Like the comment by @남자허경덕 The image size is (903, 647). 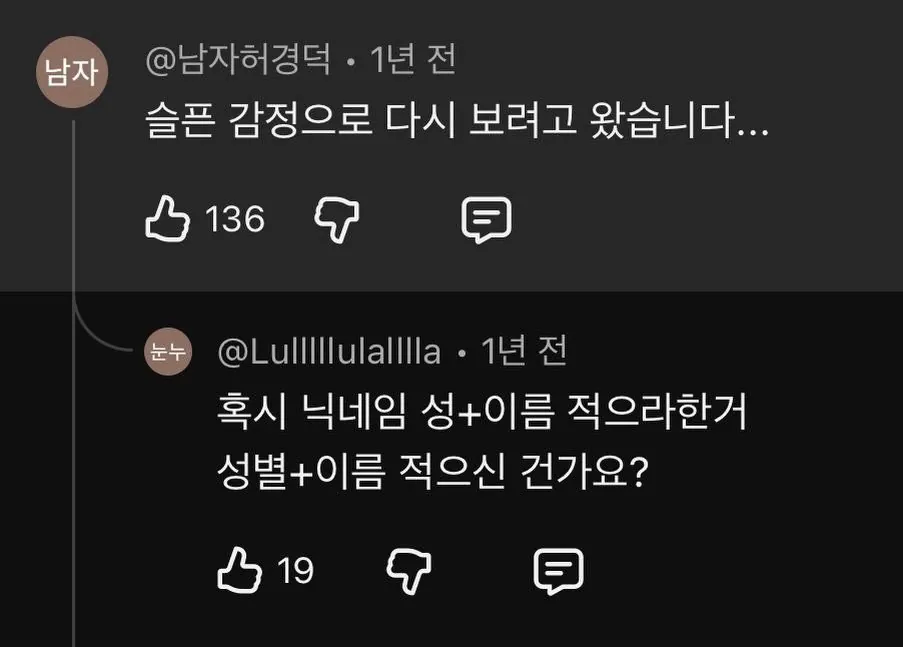167,218
